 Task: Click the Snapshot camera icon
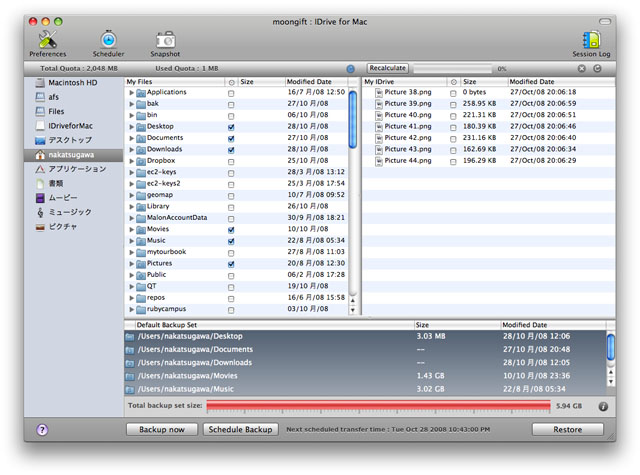point(165,40)
